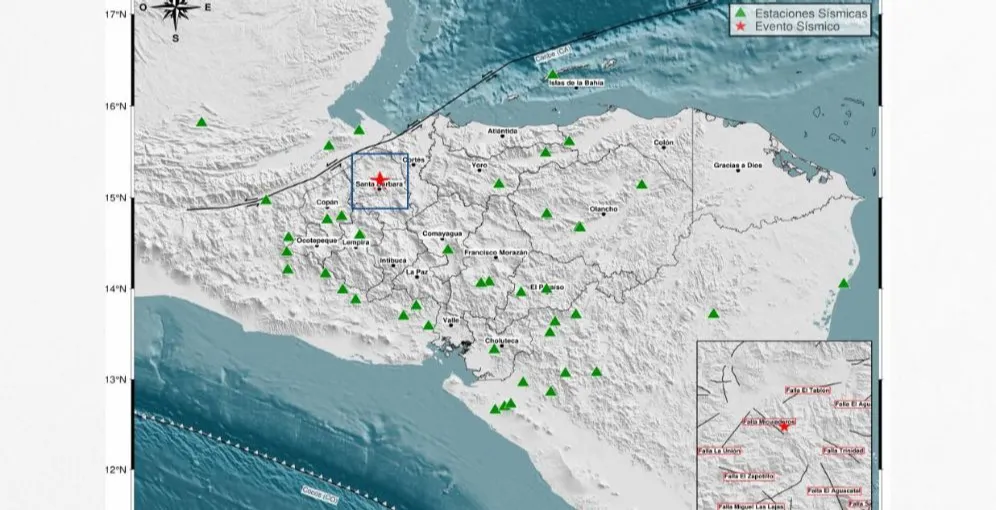Click the Falla El Tablón label
This screenshot has height=510, width=996.
808,389
